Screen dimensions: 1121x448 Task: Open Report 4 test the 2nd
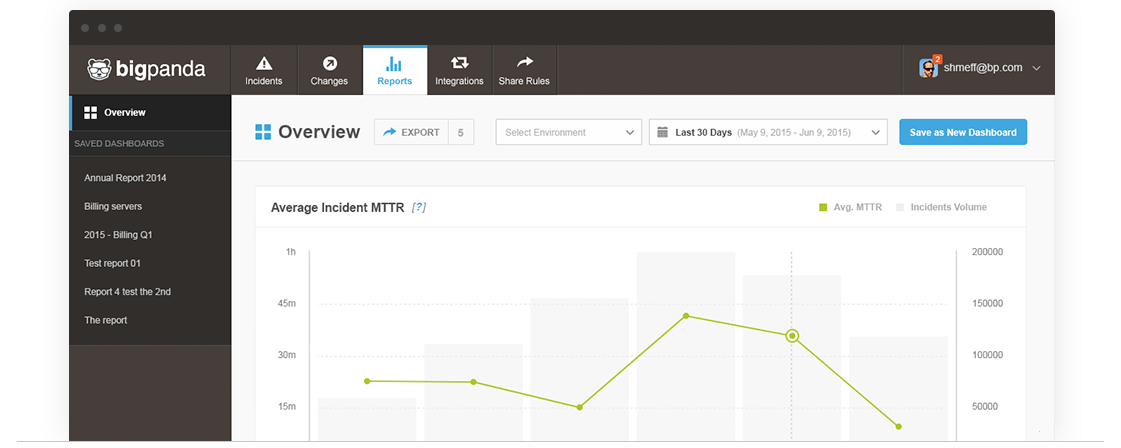click(x=127, y=292)
